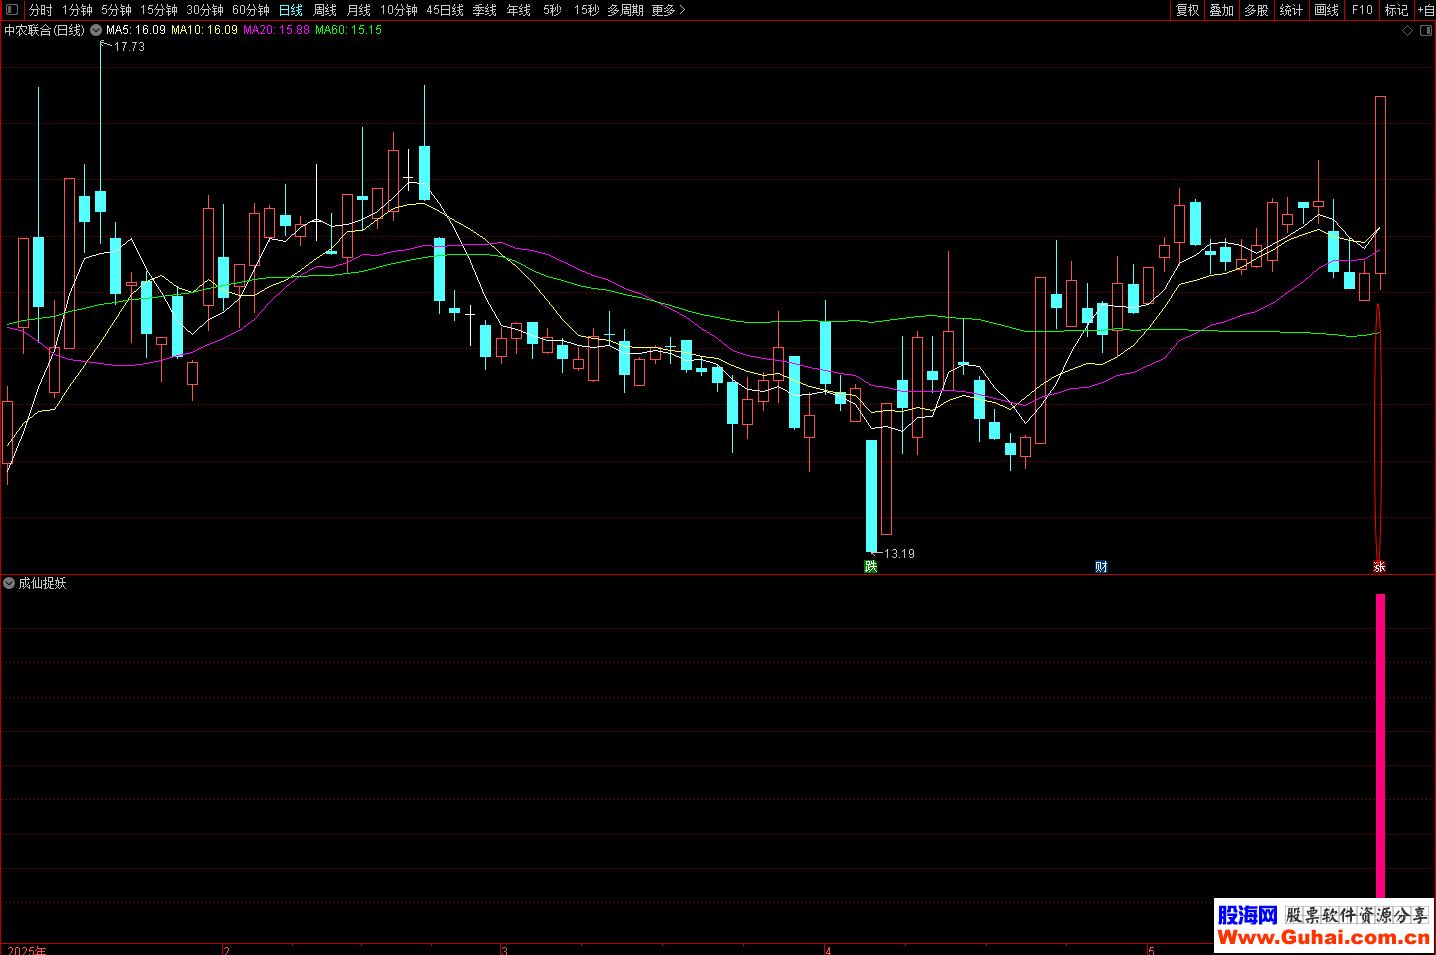Click the 叠加 overlay button
The height and width of the screenshot is (955, 1436).
pyautogui.click(x=1221, y=10)
